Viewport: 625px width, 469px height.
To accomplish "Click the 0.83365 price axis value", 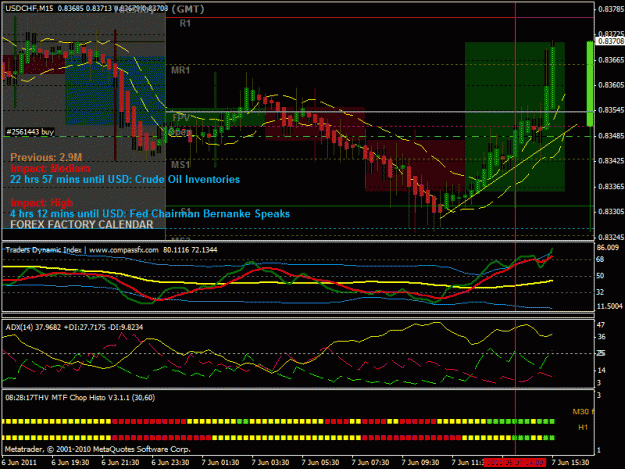I will [x=611, y=186].
